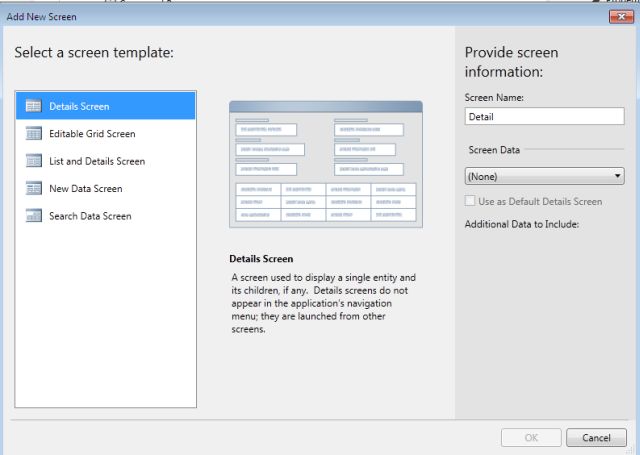Select the Details Screen template label
This screenshot has width=640, height=455.
click(x=79, y=107)
